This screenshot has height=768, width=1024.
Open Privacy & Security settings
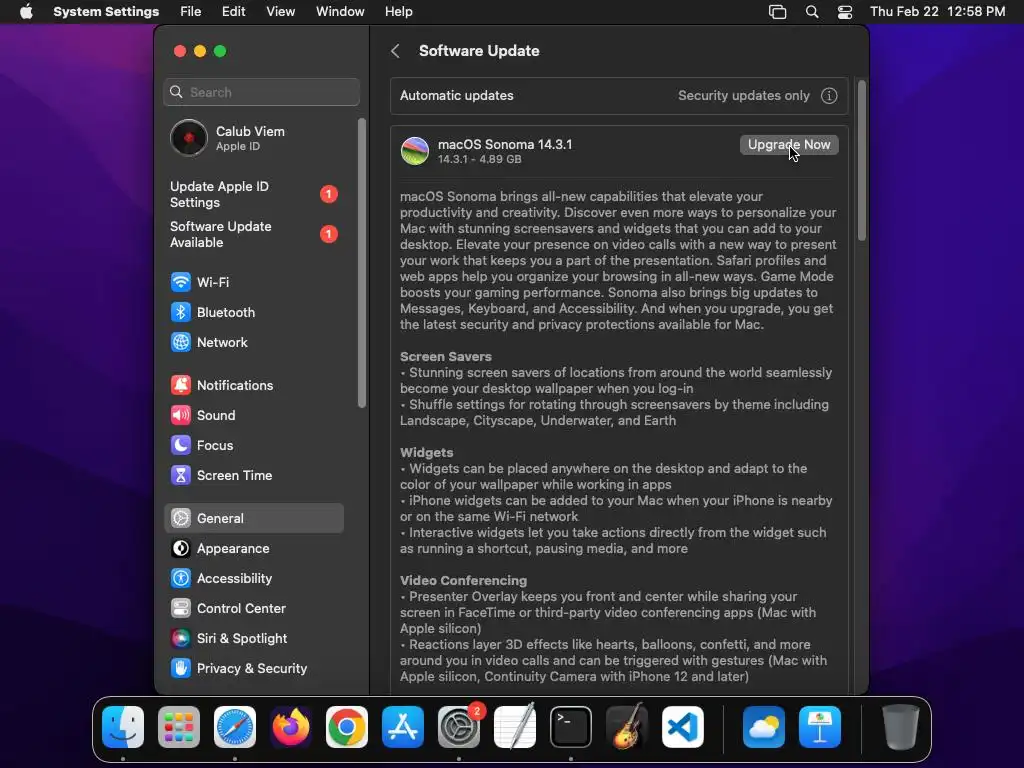253,669
